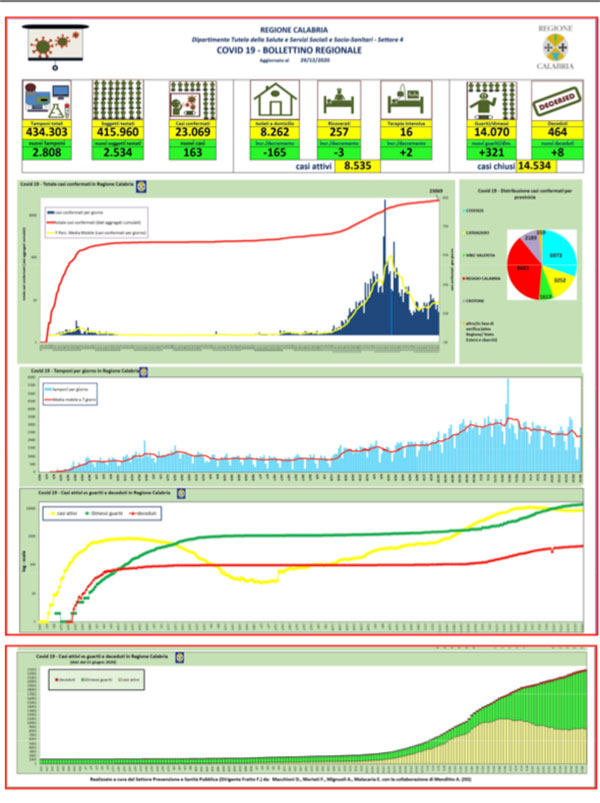Image resolution: width=600 pixels, height=803 pixels.
Task: Click the Regione Calabria logo emblem
Action: (555, 48)
